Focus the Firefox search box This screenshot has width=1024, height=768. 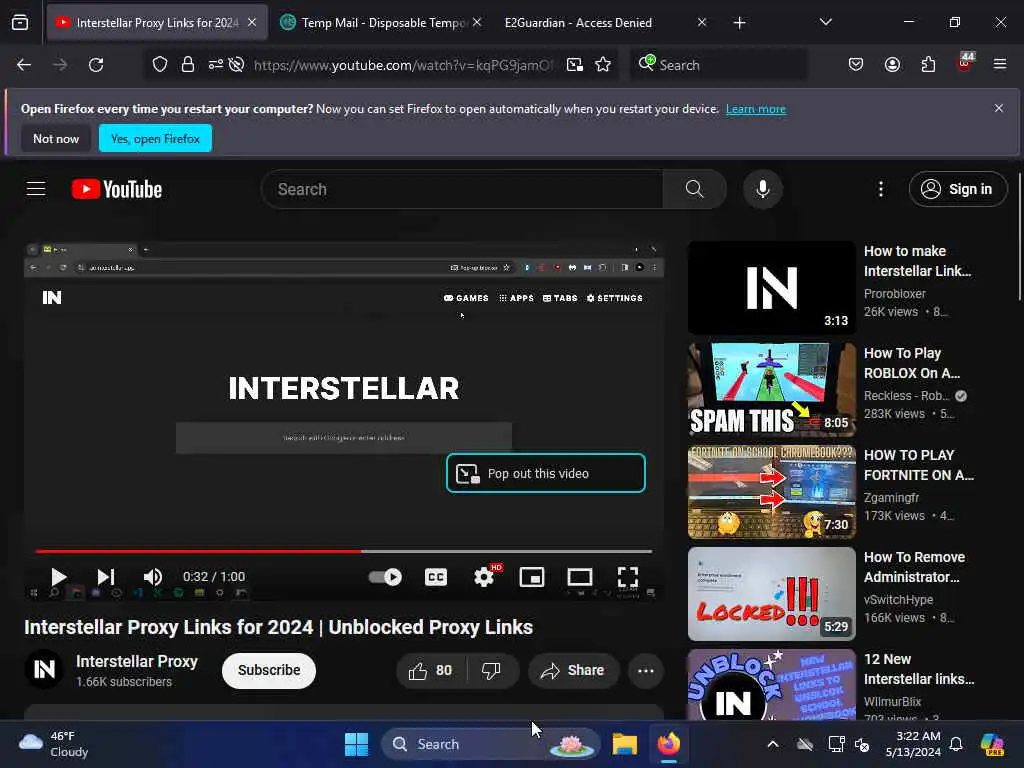point(718,65)
